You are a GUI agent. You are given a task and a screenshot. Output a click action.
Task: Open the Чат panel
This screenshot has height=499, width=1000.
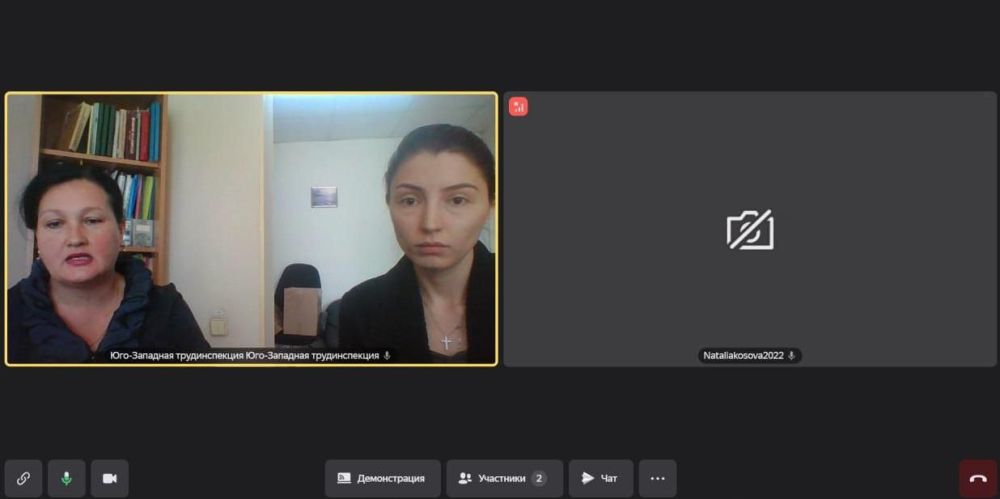click(x=600, y=478)
